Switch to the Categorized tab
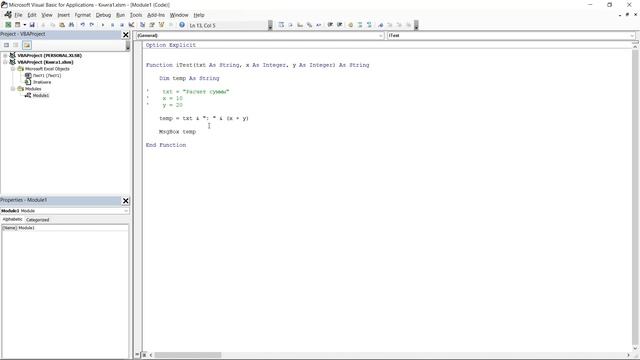 [38, 220]
